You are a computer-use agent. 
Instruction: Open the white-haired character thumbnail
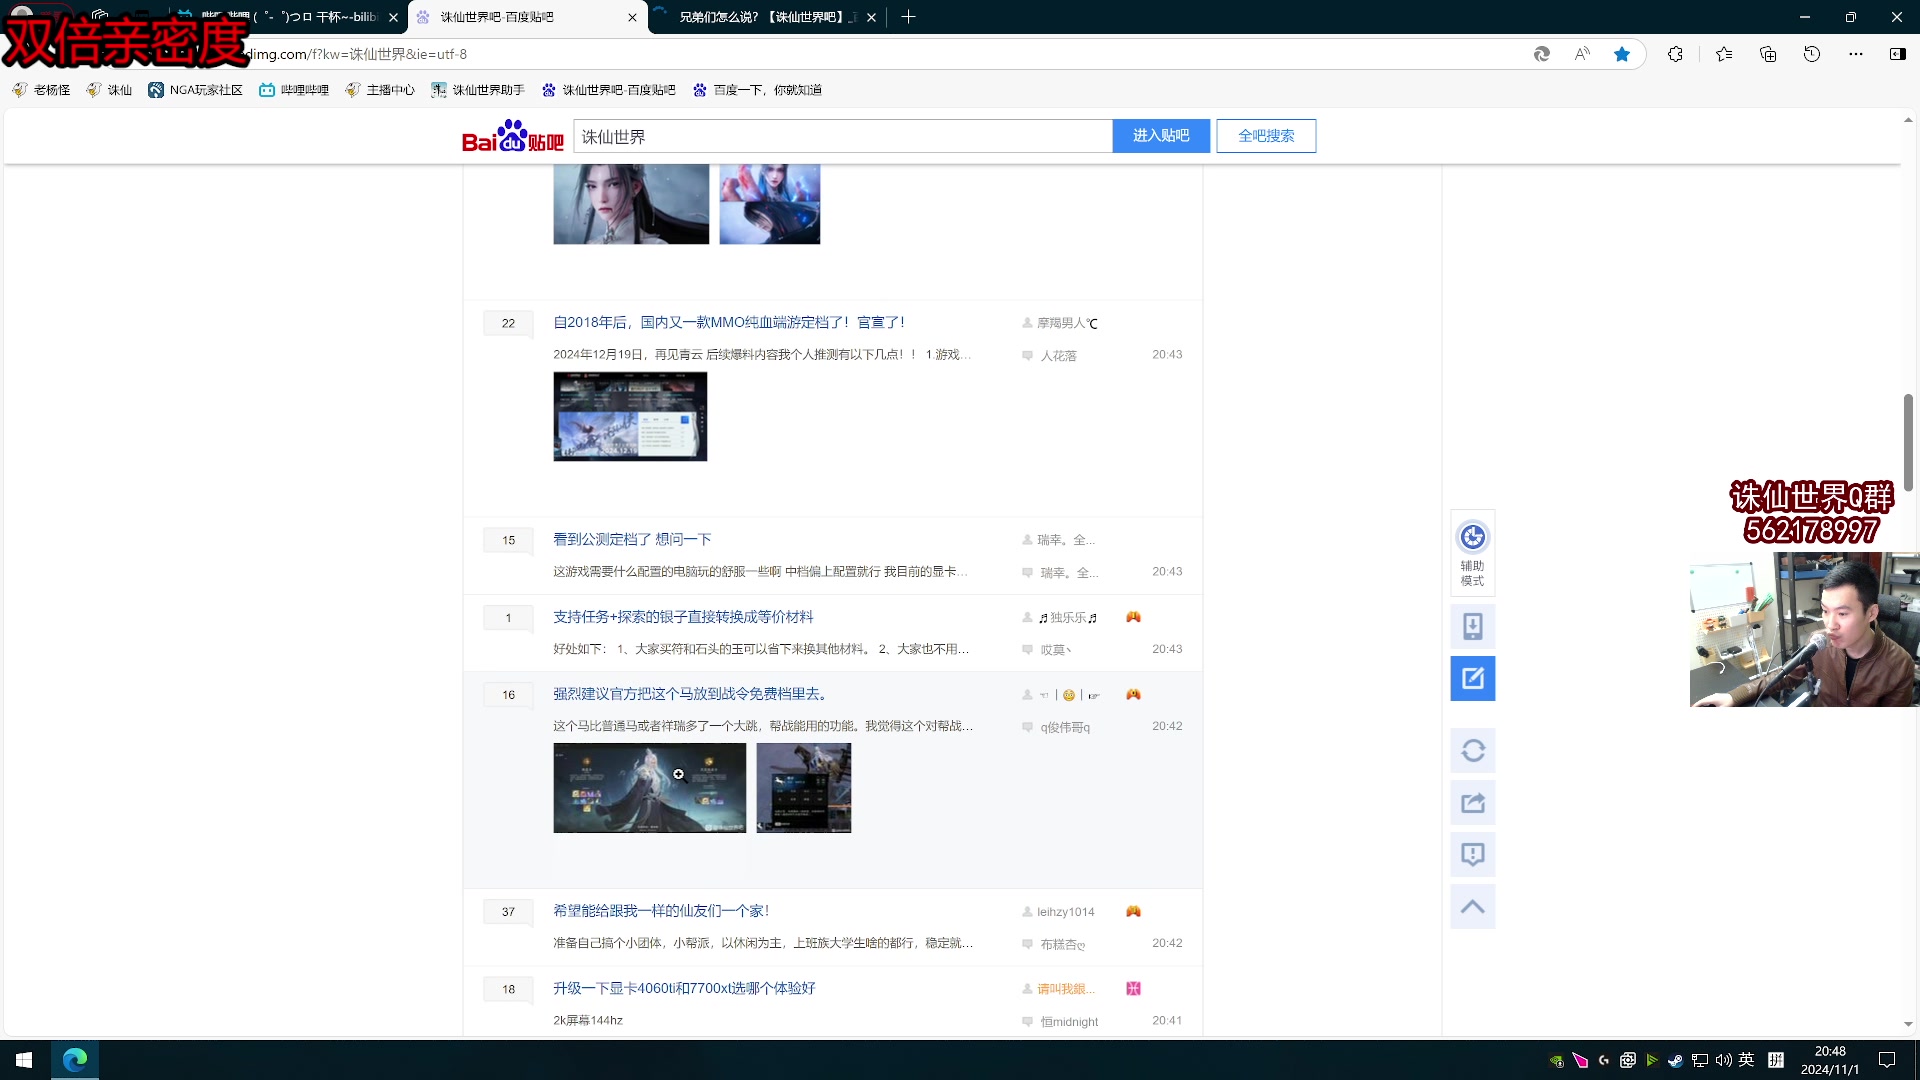pos(650,788)
